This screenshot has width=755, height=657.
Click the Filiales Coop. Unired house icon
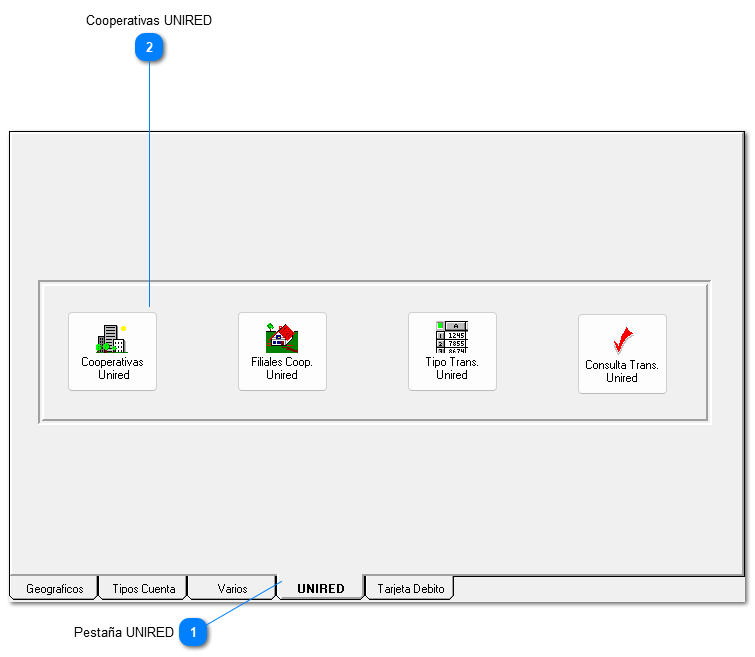[x=282, y=335]
